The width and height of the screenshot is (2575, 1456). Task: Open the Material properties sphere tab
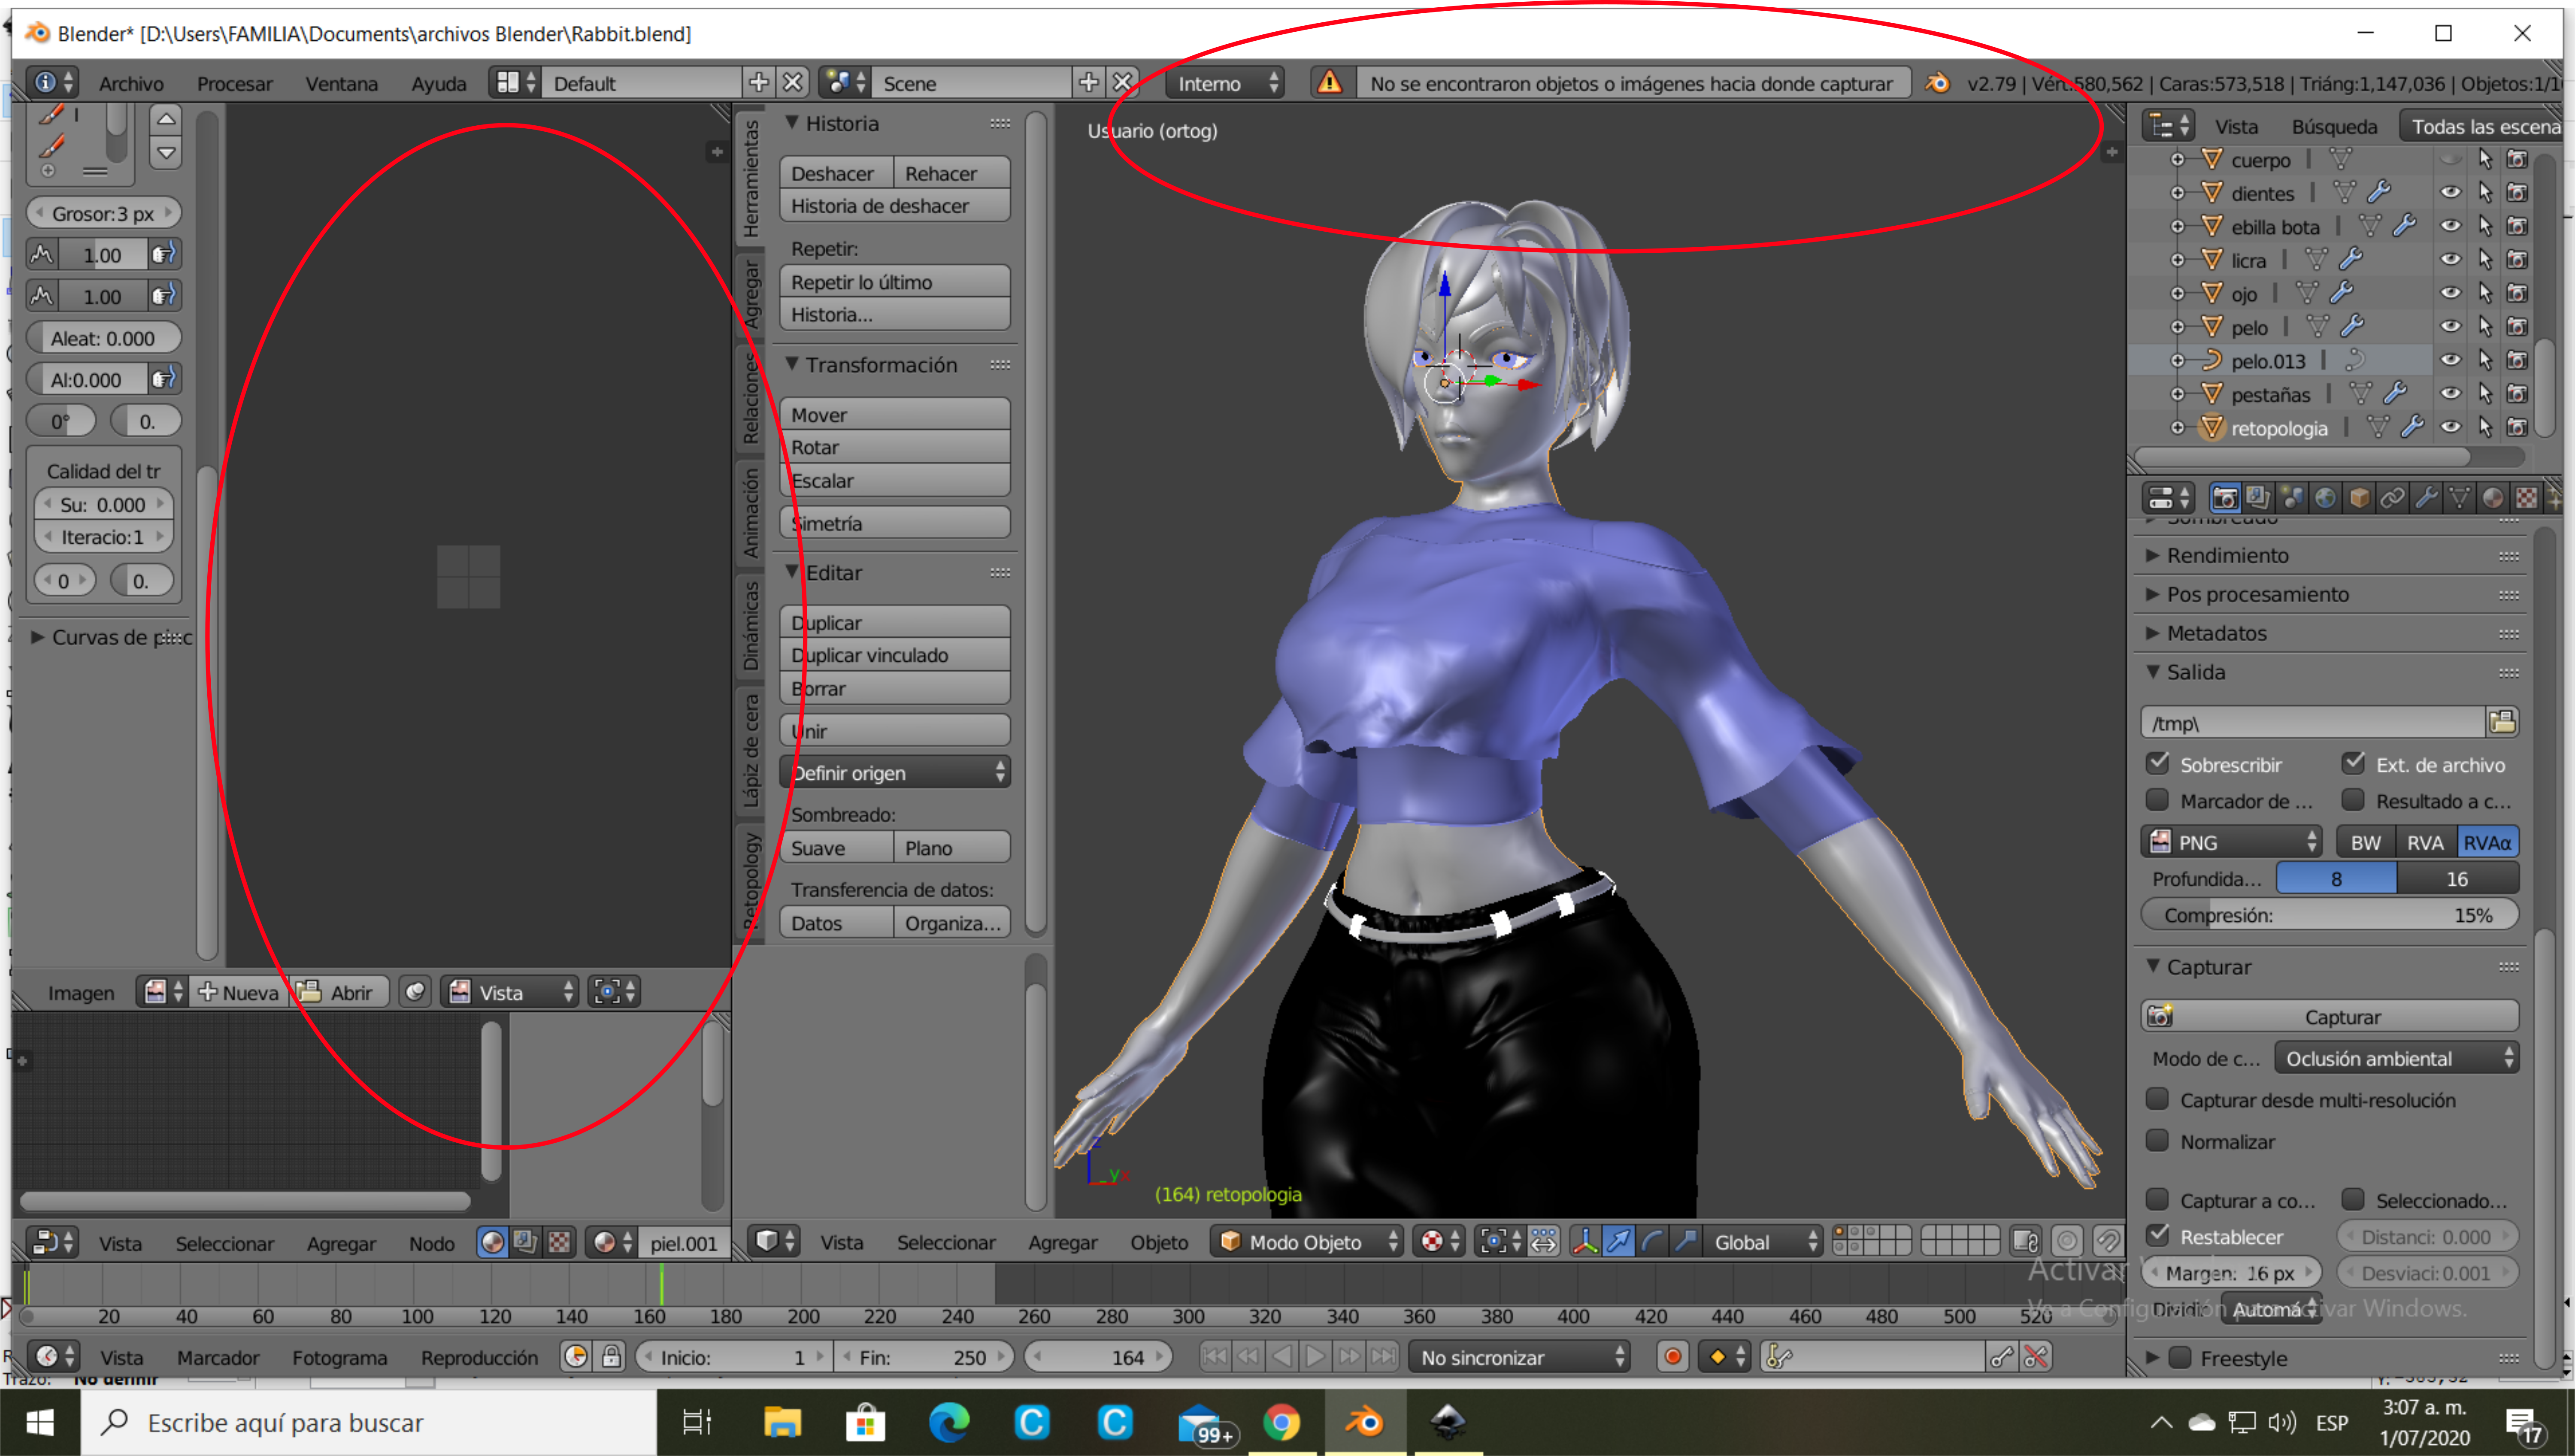click(2493, 498)
